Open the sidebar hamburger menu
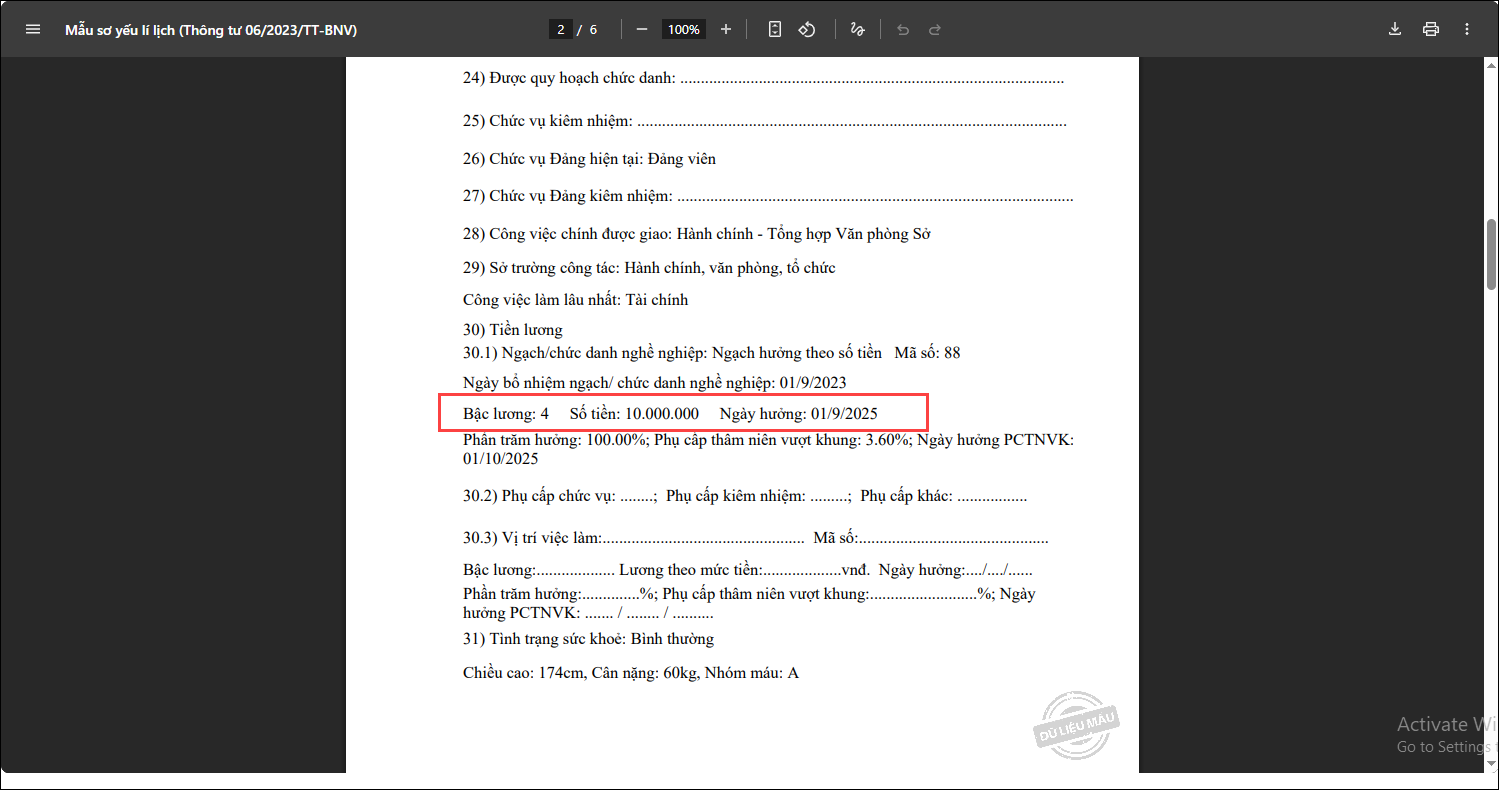 [33, 29]
